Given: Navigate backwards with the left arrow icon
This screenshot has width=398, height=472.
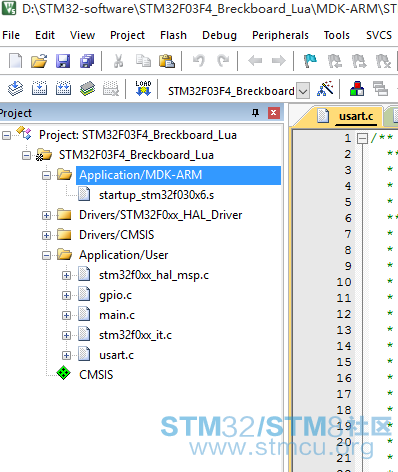Looking at the screenshot, I should (x=255, y=61).
